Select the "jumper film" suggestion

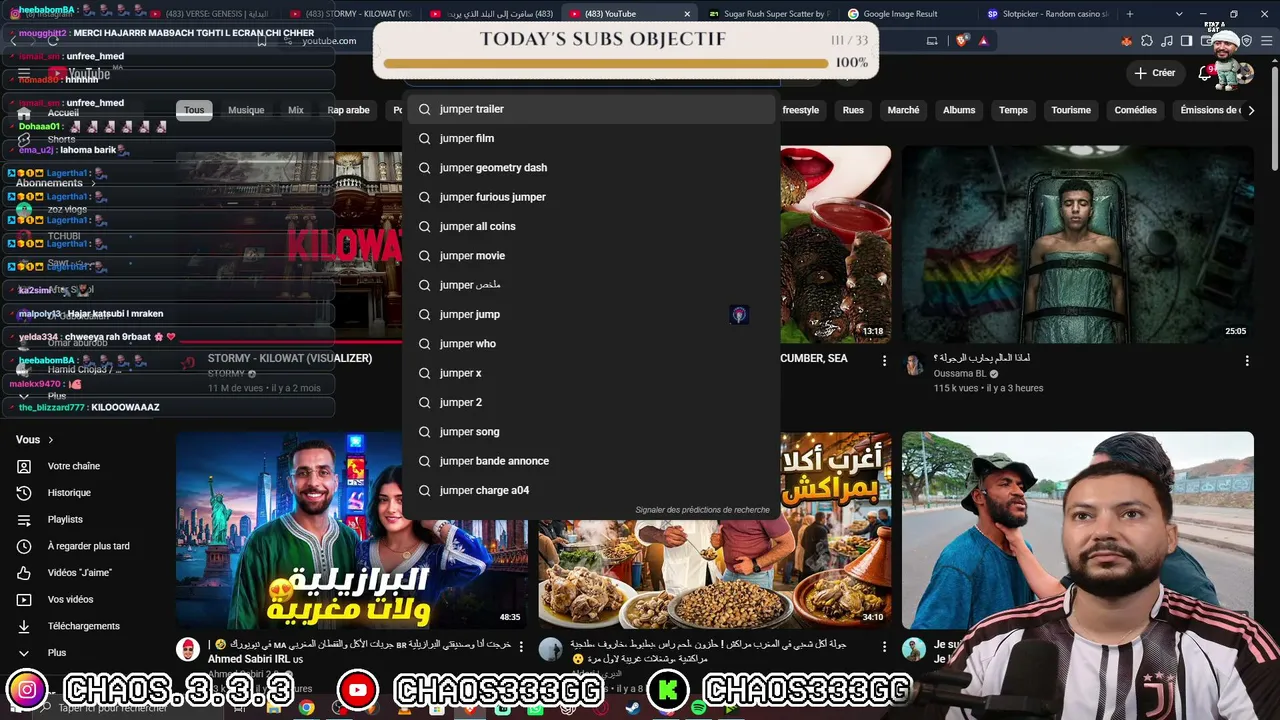tap(590, 138)
